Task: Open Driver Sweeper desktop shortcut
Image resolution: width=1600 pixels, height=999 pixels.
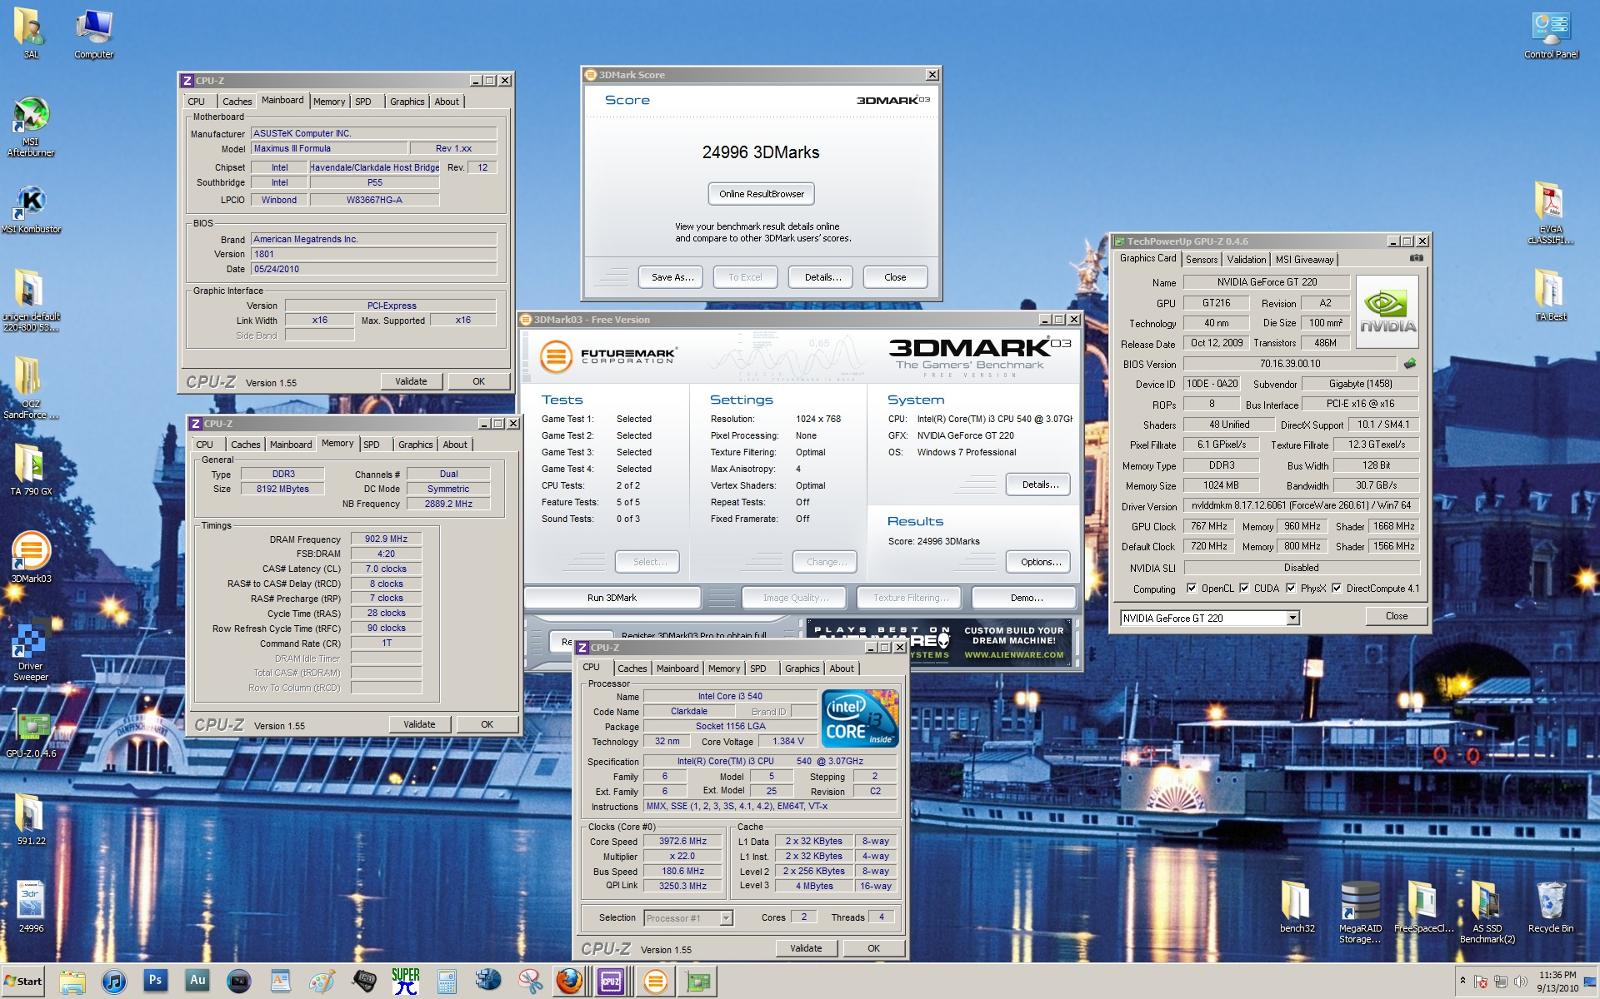Action: tap(31, 650)
